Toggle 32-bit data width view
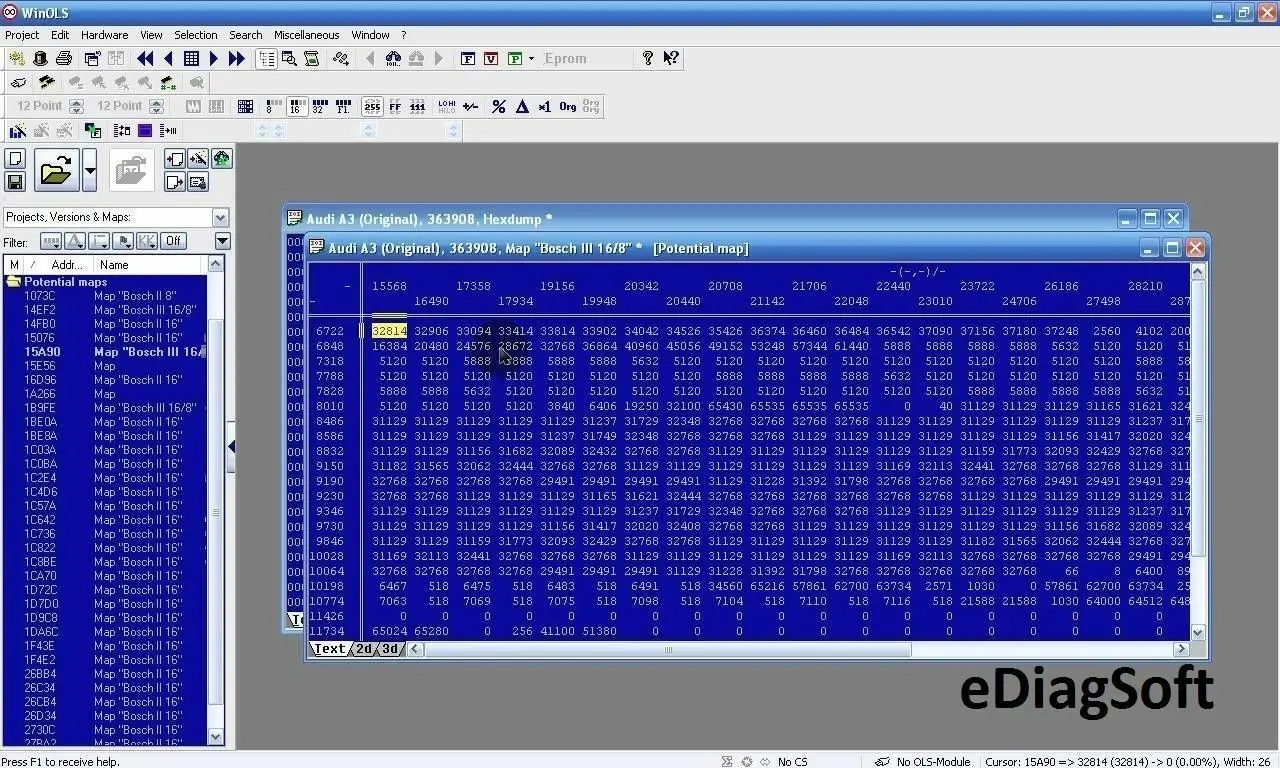1280x768 pixels. click(x=320, y=107)
